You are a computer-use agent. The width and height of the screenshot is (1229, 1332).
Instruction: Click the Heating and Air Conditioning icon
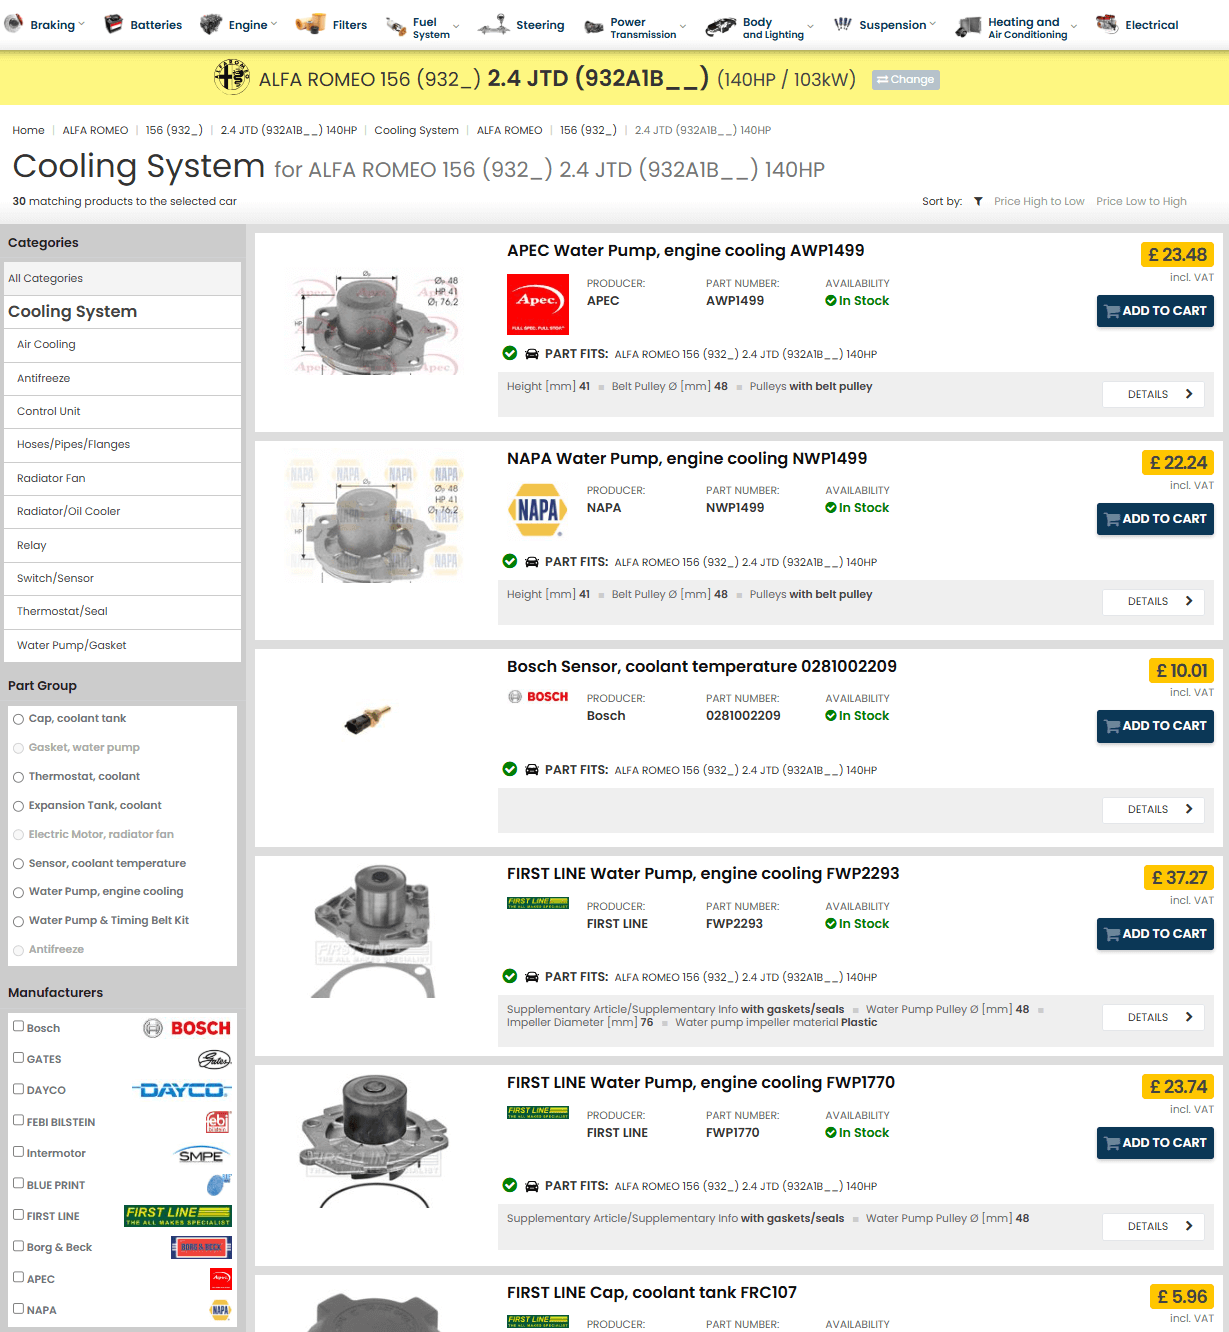(968, 27)
